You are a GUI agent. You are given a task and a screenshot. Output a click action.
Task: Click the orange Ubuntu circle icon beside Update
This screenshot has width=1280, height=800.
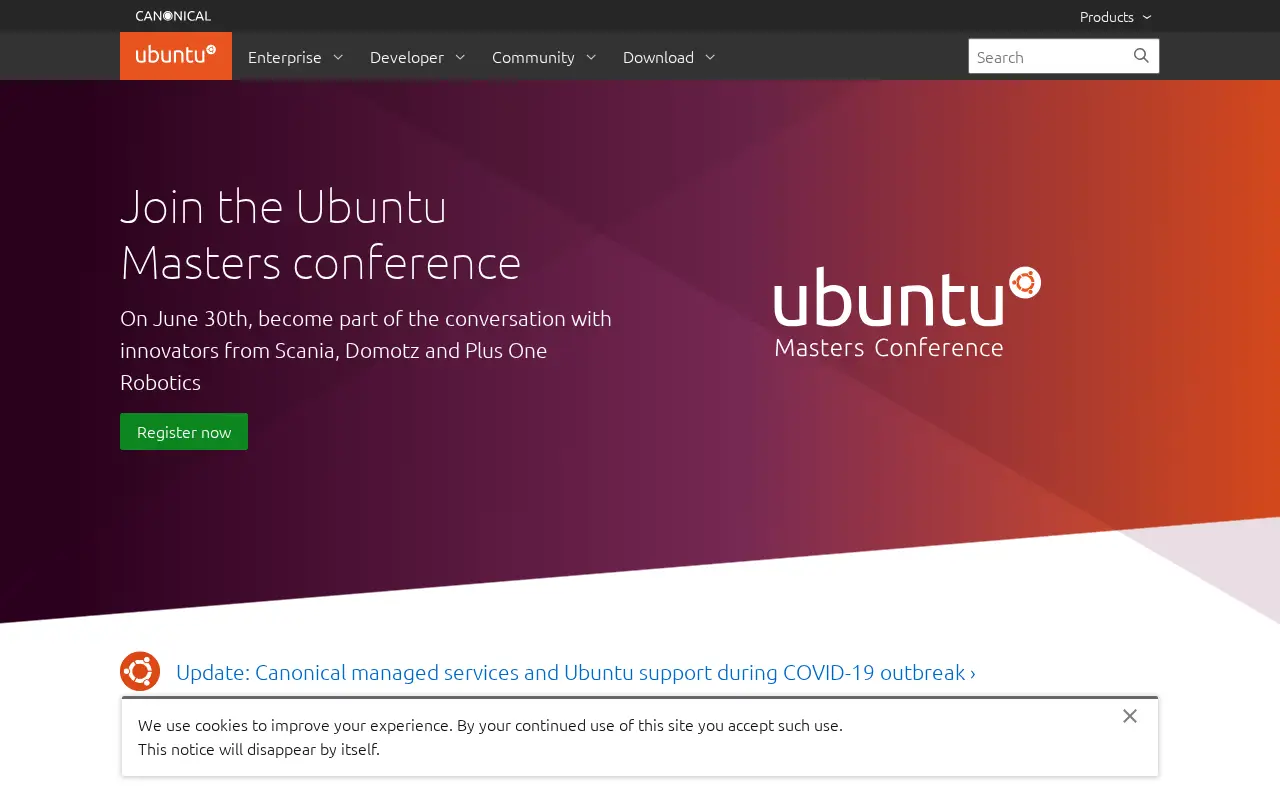coord(140,671)
